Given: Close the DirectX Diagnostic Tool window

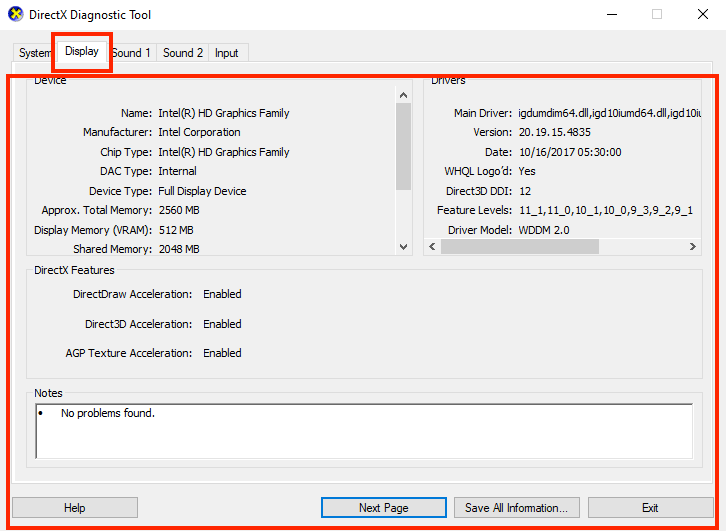Looking at the screenshot, I should pyautogui.click(x=703, y=14).
